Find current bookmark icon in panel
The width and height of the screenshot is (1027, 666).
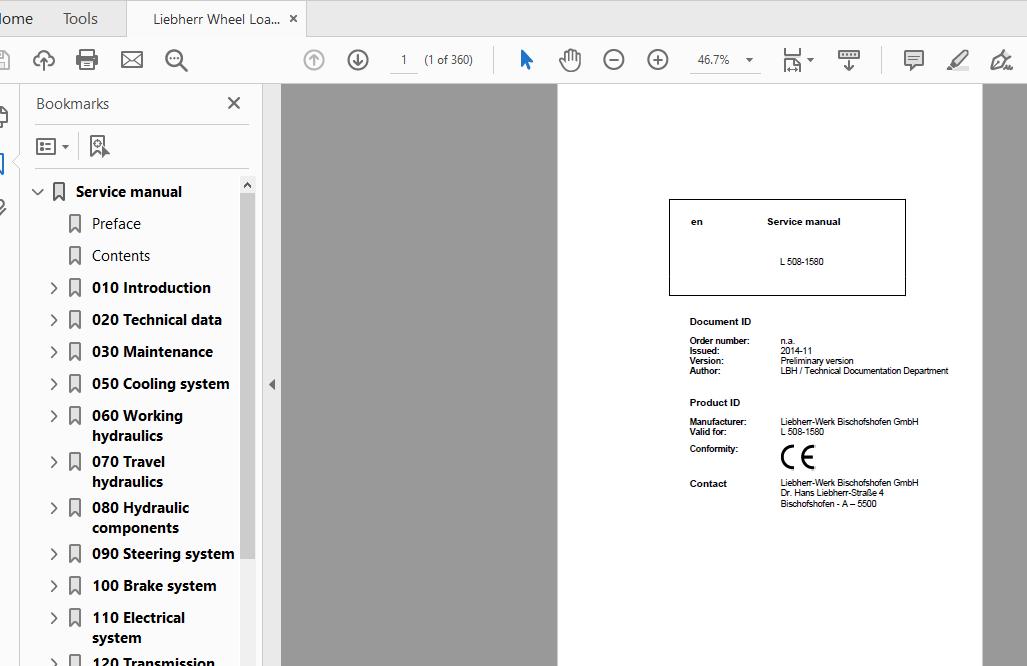[99, 146]
